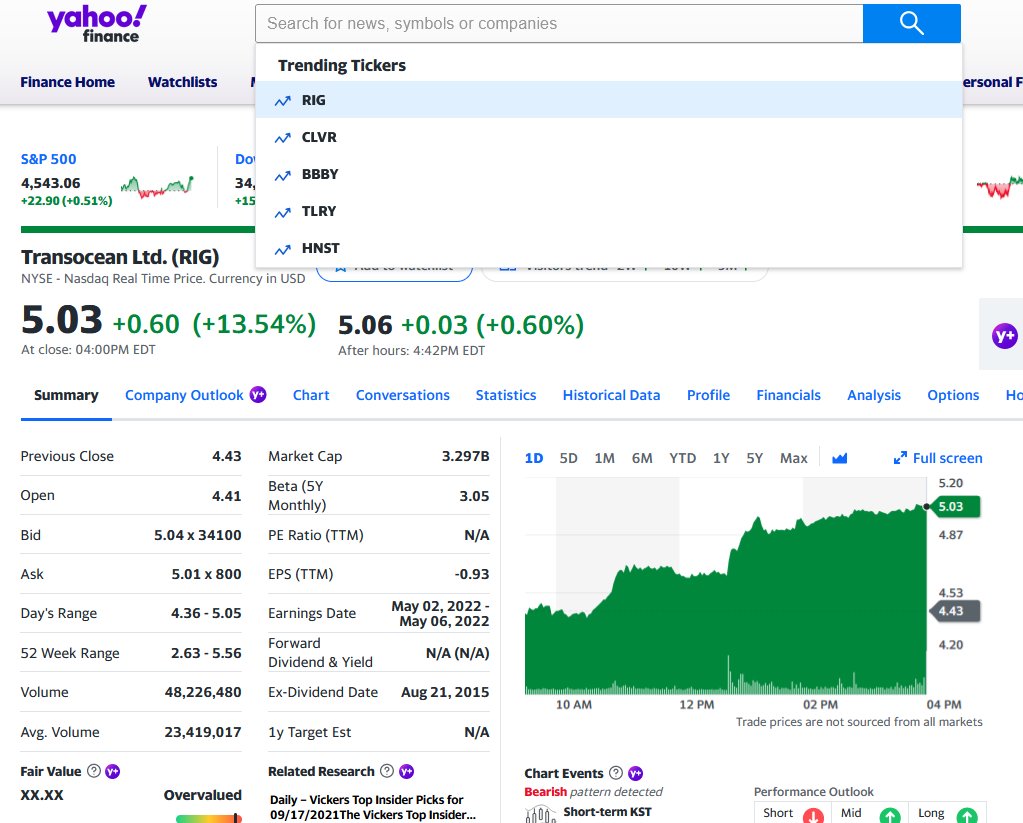Click the Fair Value help question icon
1023x823 pixels.
point(94,771)
